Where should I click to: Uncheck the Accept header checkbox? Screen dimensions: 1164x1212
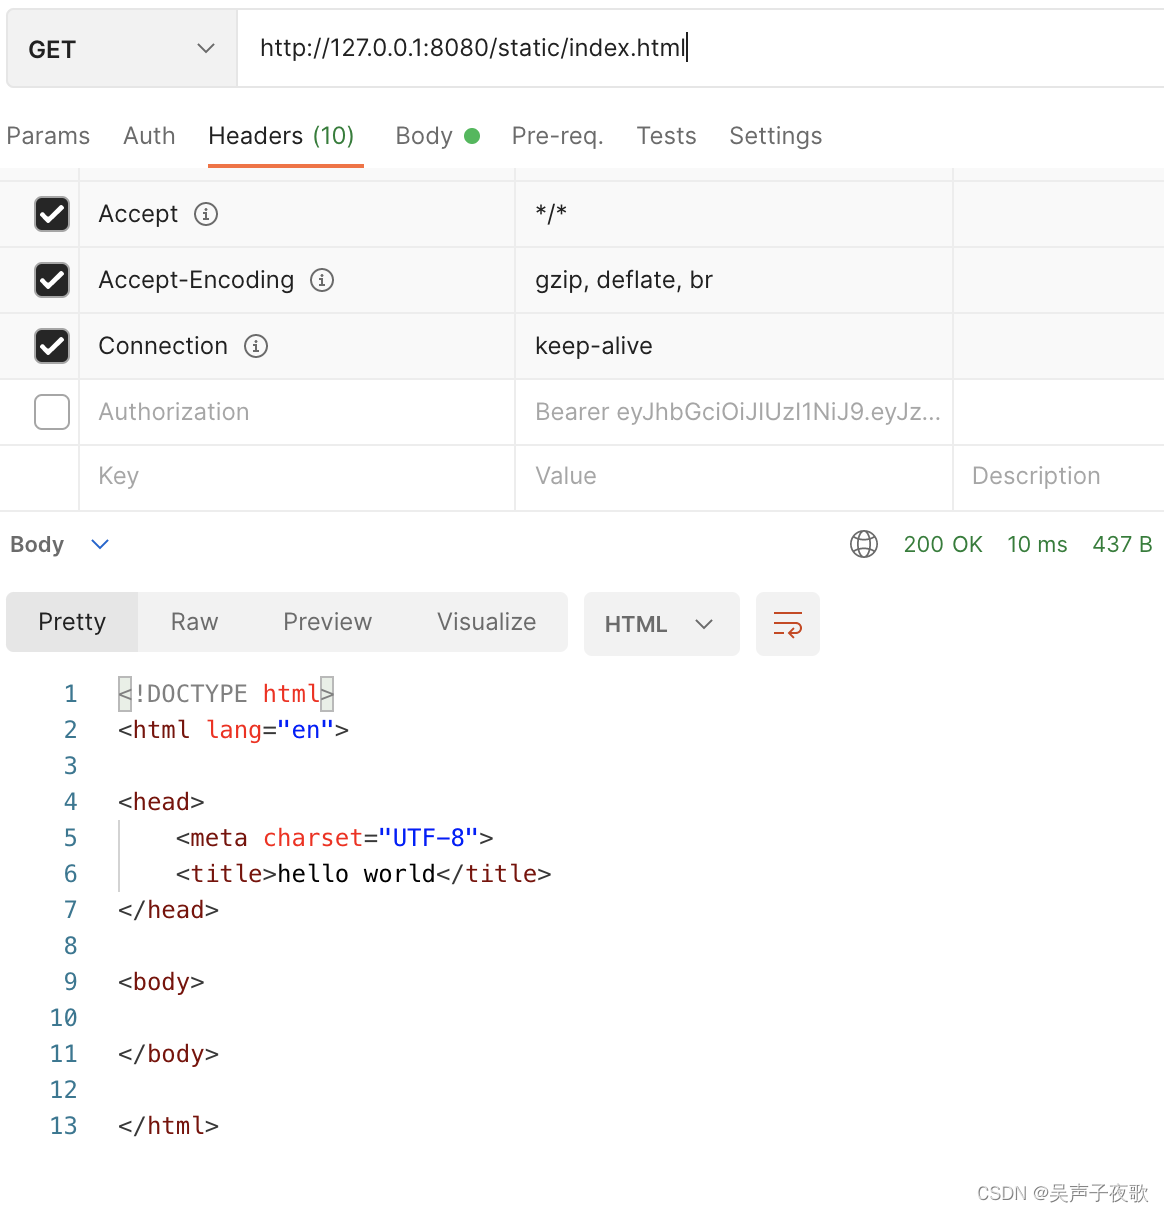[x=52, y=214]
